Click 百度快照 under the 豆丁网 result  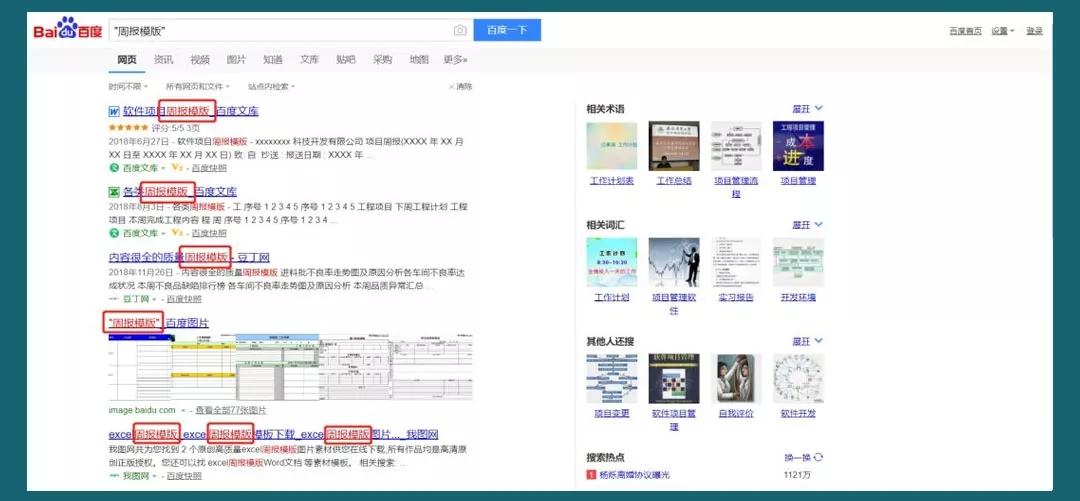[x=184, y=299]
